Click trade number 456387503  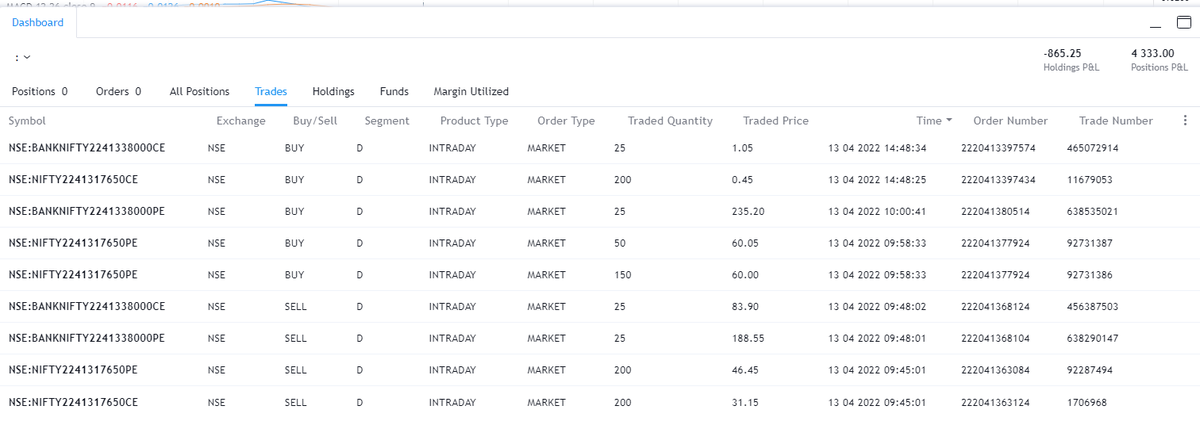(x=1093, y=306)
